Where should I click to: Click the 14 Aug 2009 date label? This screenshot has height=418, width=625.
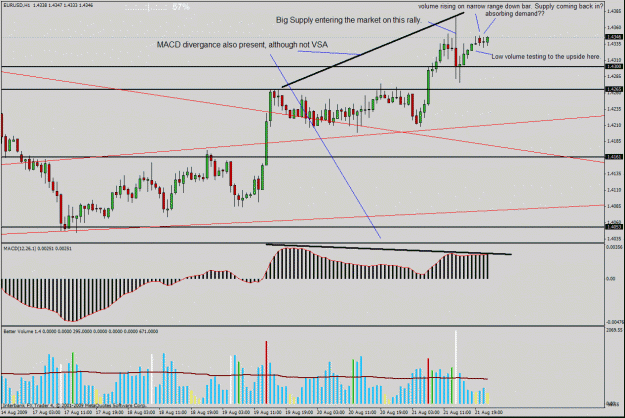click(15, 412)
